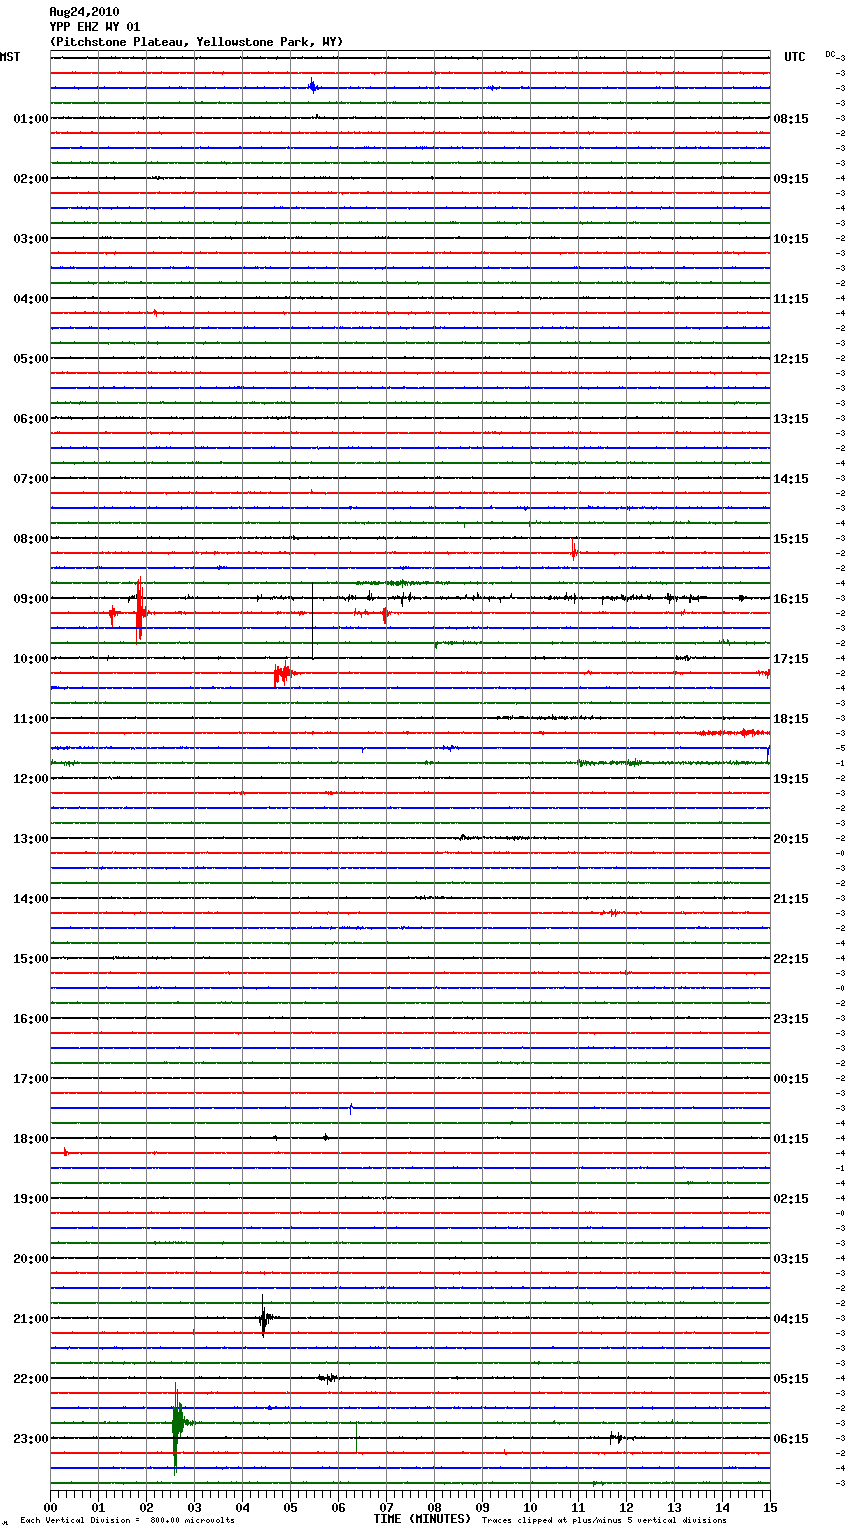This screenshot has height=1534, width=850.
Task: Click the Pitchstone Plateau location title
Action: (196, 42)
